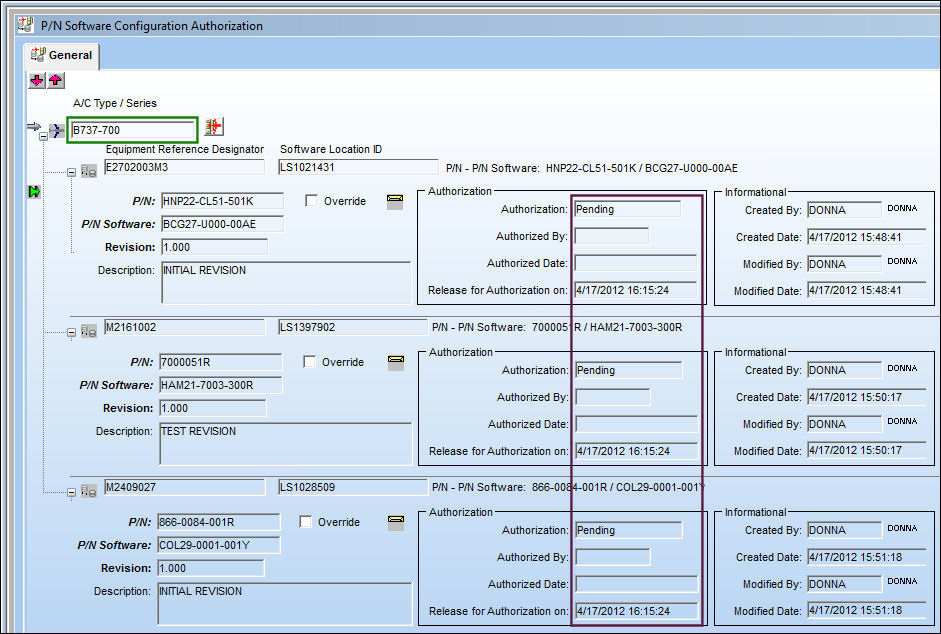
Task: Click the equipment icon next to E2702003M3
Action: 89,171
